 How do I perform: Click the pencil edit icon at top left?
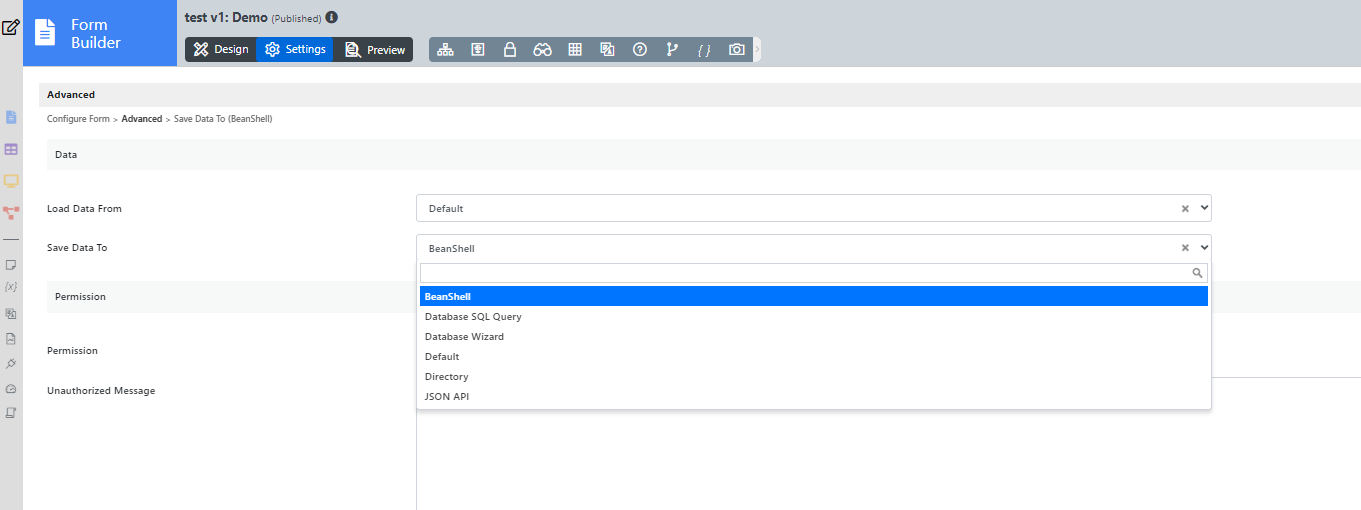(x=11, y=27)
